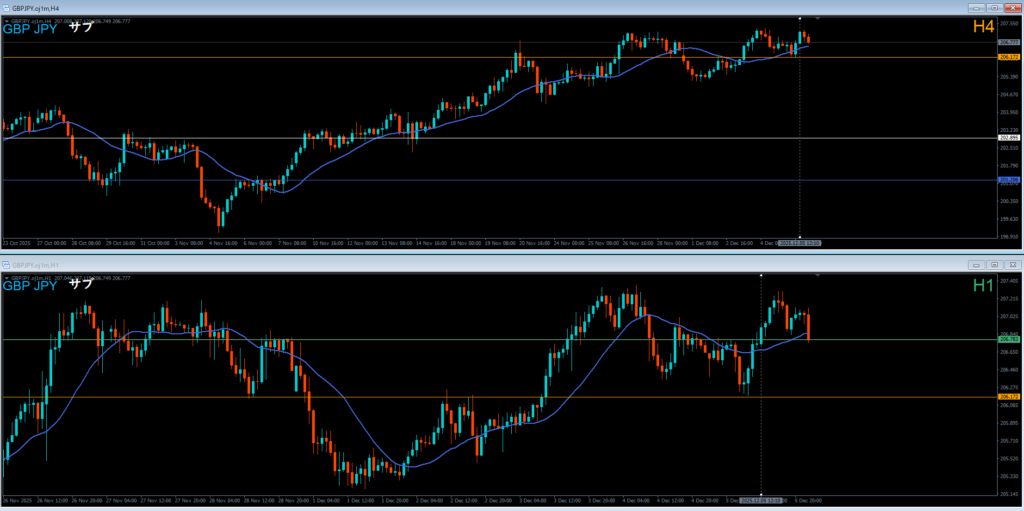The image size is (1024, 511).
Task: Click the サブ label on the H4 chart
Action: coord(81,27)
